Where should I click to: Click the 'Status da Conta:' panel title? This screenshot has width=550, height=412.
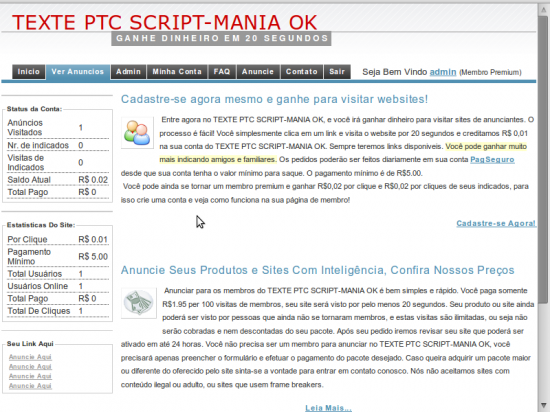click(34, 109)
